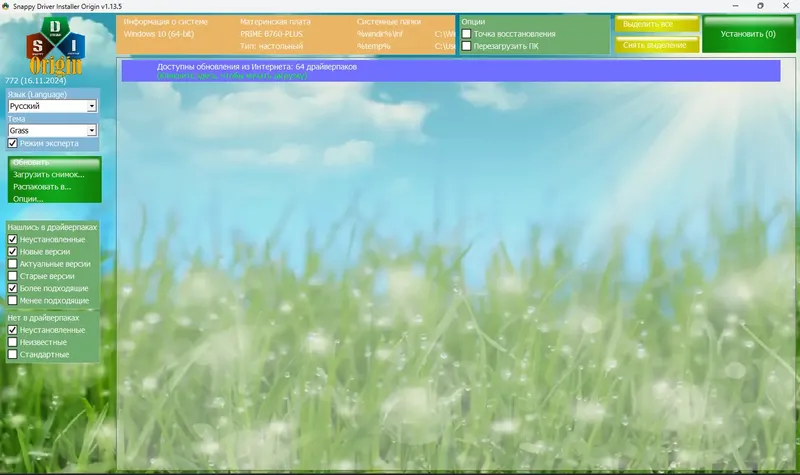Enable the Стандартные checkbox
This screenshot has height=475, width=800.
pyautogui.click(x=13, y=355)
